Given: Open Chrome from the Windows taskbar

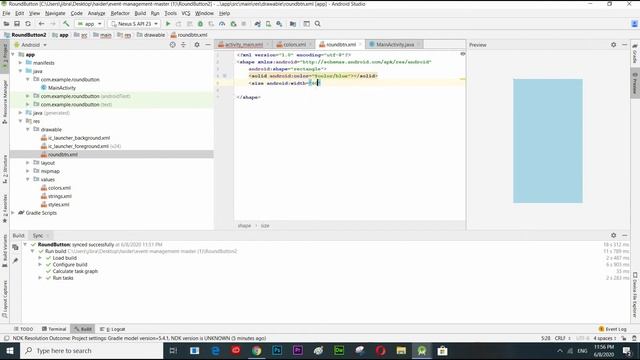Looking at the screenshot, I should pyautogui.click(x=256, y=351).
